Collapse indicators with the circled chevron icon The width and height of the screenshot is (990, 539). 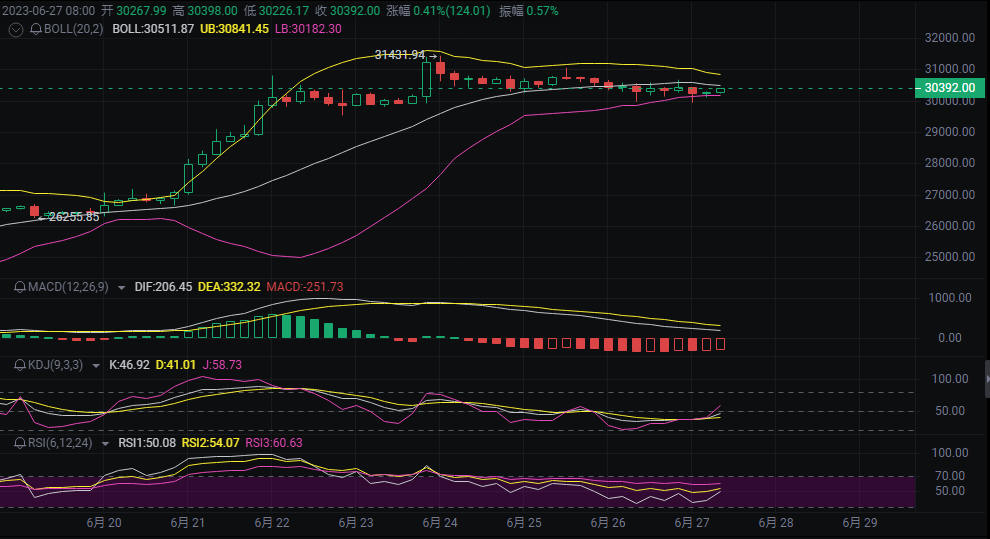[x=16, y=30]
